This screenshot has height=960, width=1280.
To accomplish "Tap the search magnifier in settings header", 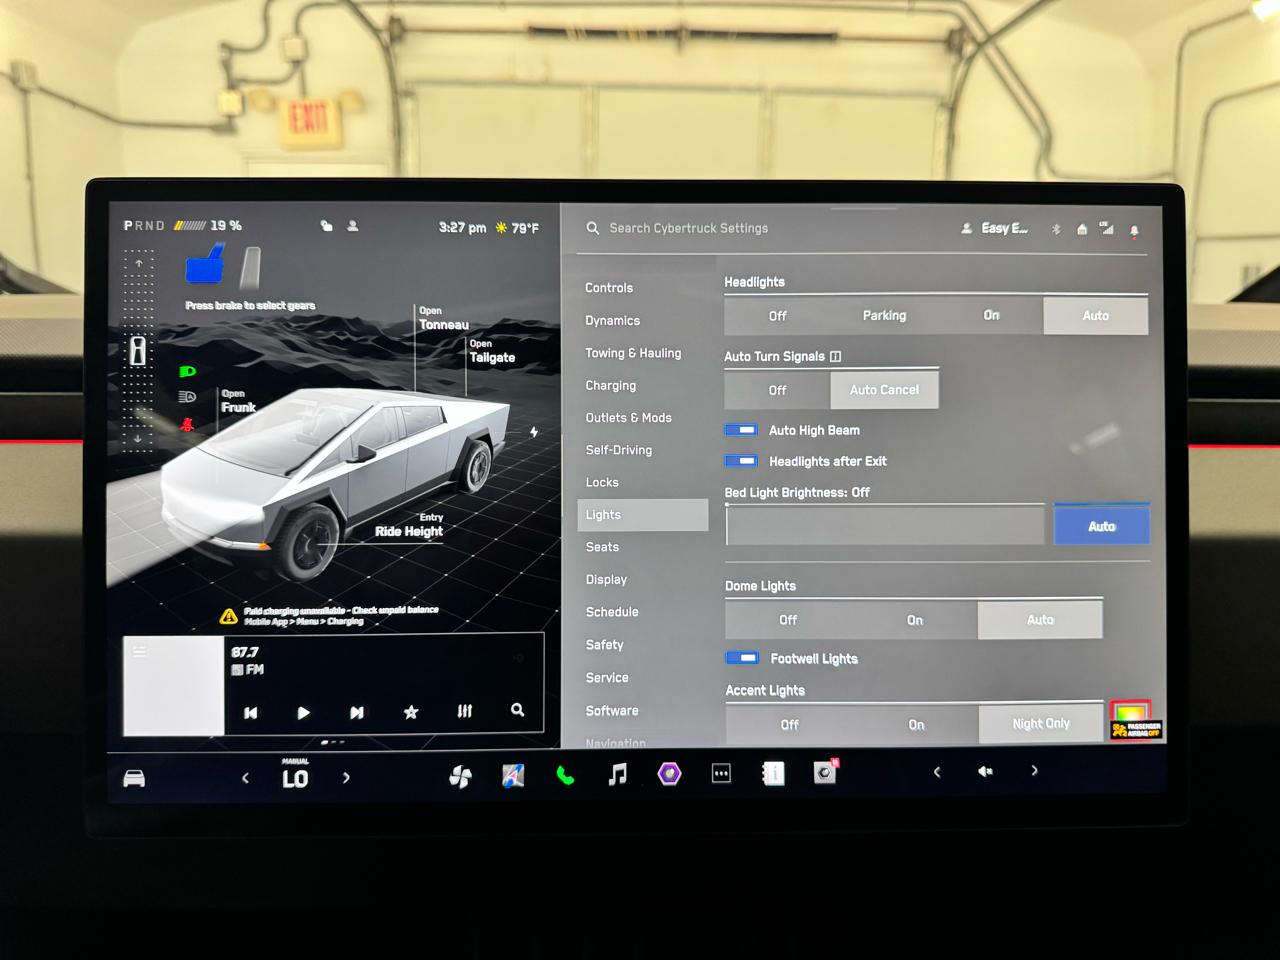I will (593, 228).
